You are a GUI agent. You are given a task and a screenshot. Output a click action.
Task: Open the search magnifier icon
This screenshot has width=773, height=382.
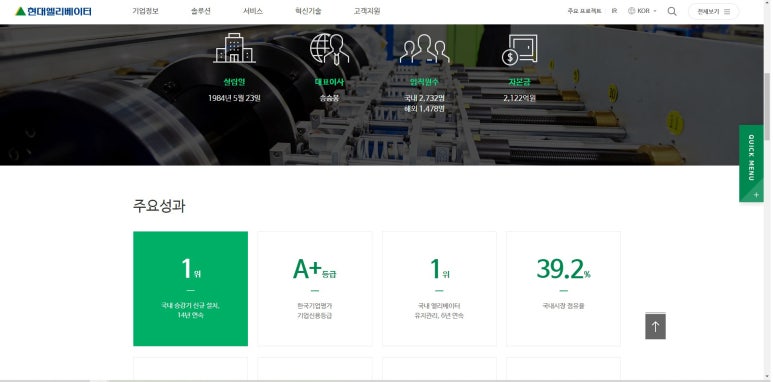[672, 11]
